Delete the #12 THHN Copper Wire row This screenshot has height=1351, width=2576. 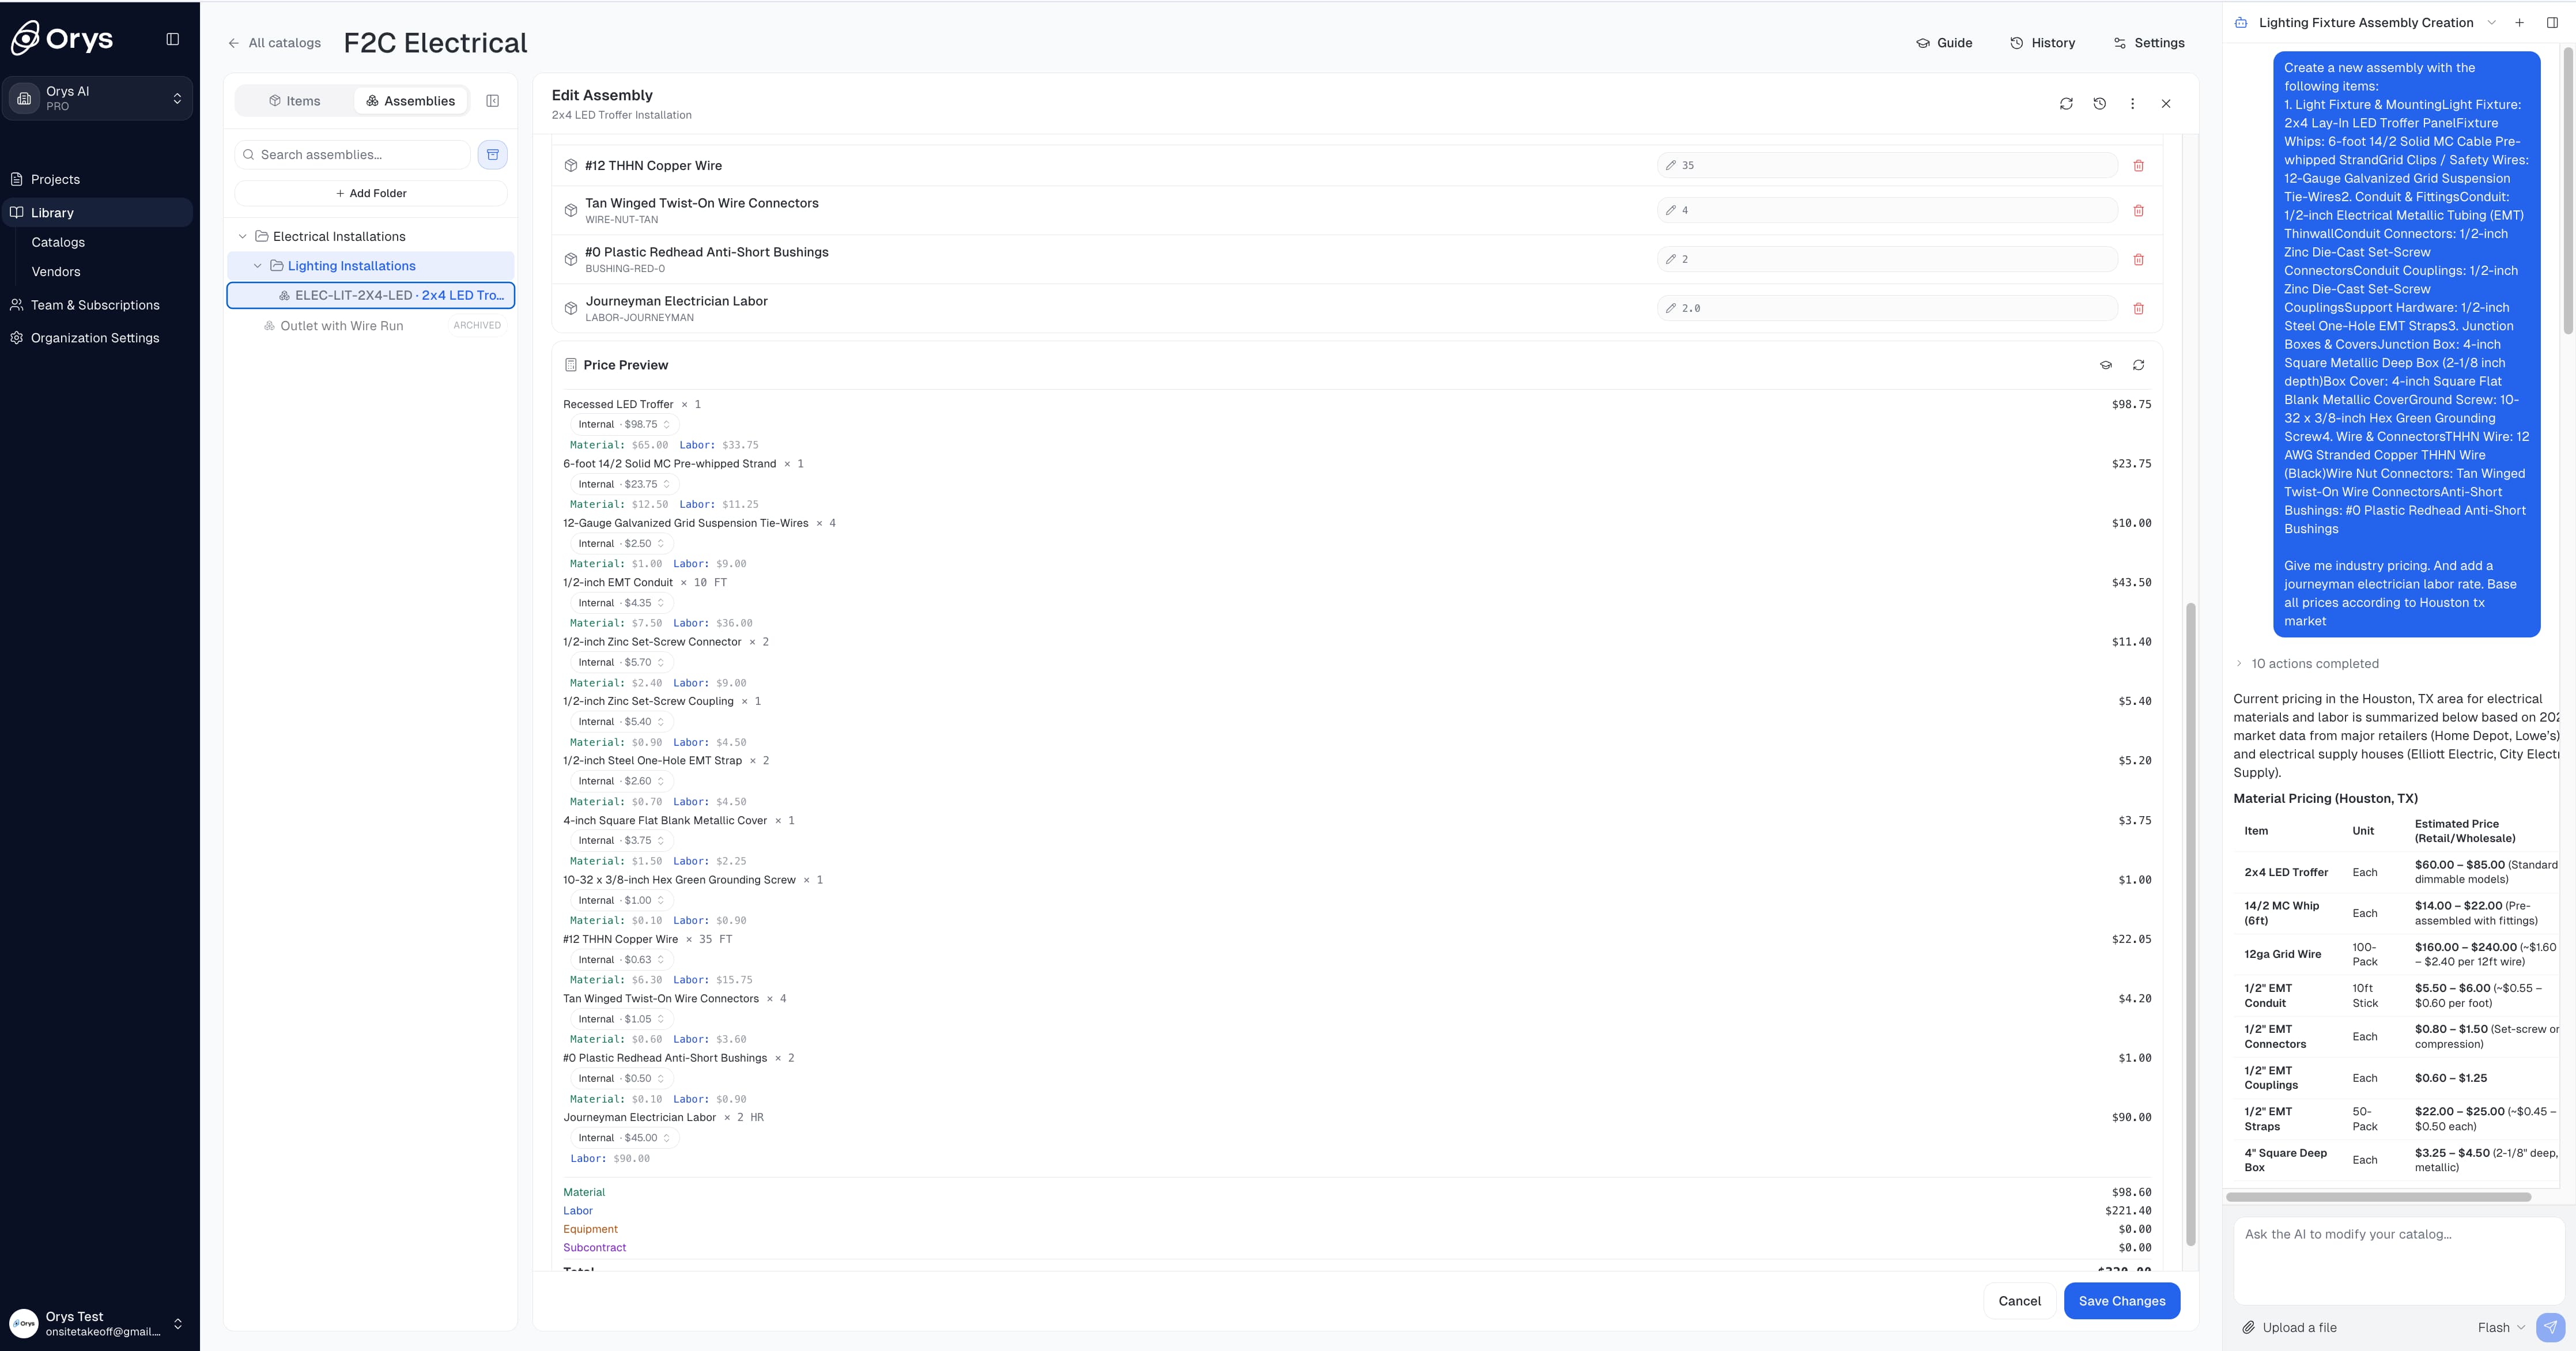2138,166
